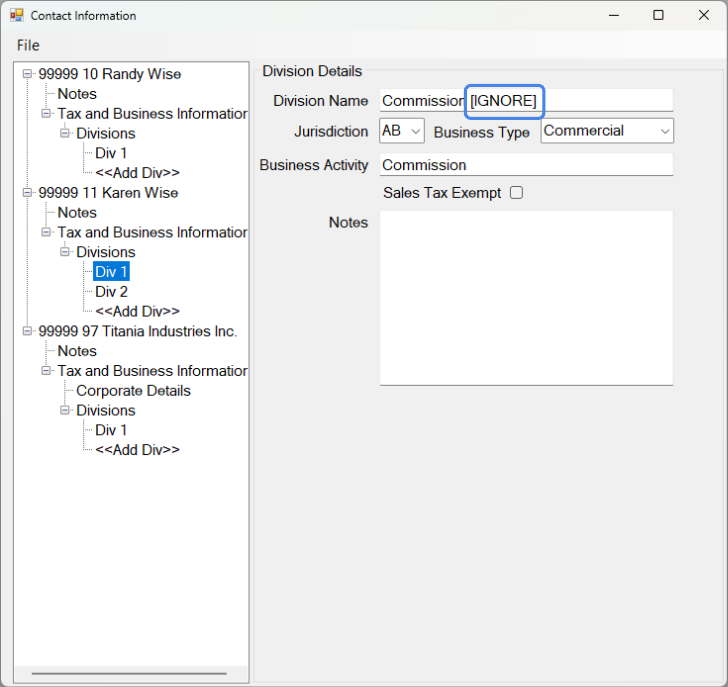Collapse the 99999 97 Titania Industries node
The image size is (728, 687).
tap(27, 331)
